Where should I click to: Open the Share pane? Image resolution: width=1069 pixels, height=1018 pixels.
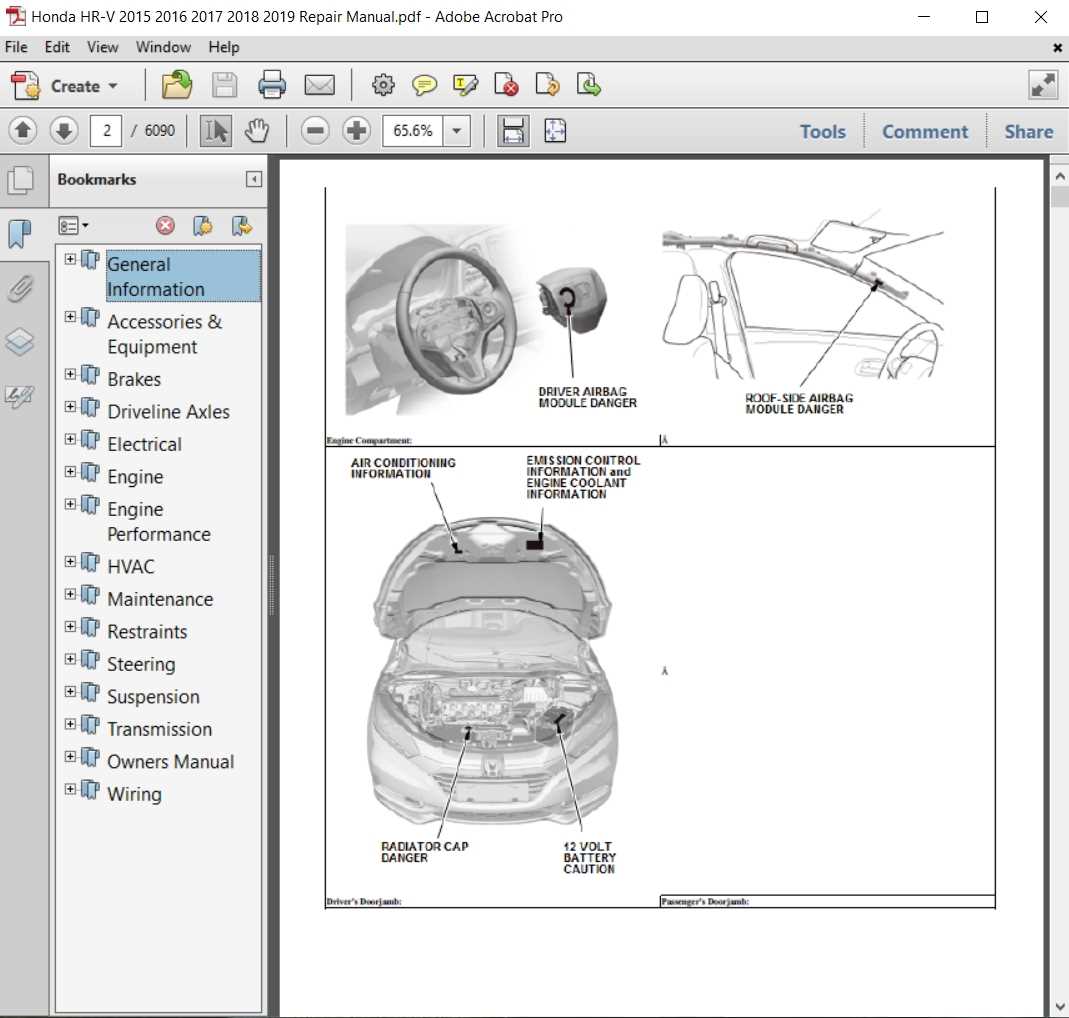tap(1028, 132)
